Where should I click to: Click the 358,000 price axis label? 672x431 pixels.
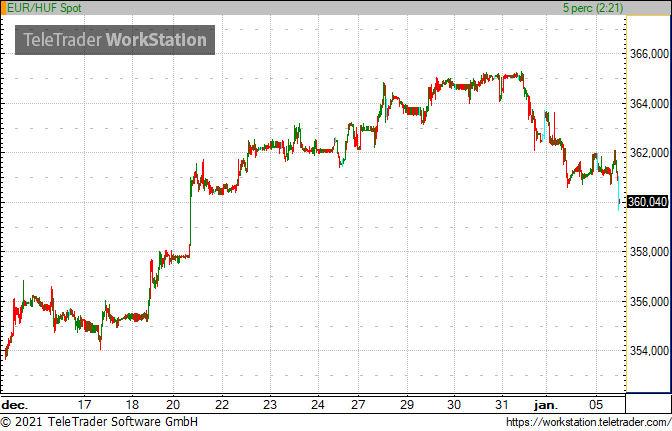(649, 252)
